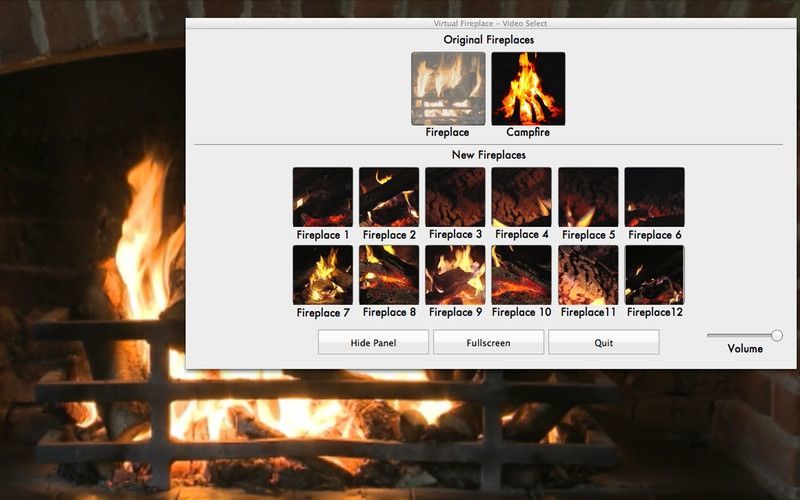Choose the Fireplace 10 thumbnail
Screen dimensions: 800x500
point(521,275)
